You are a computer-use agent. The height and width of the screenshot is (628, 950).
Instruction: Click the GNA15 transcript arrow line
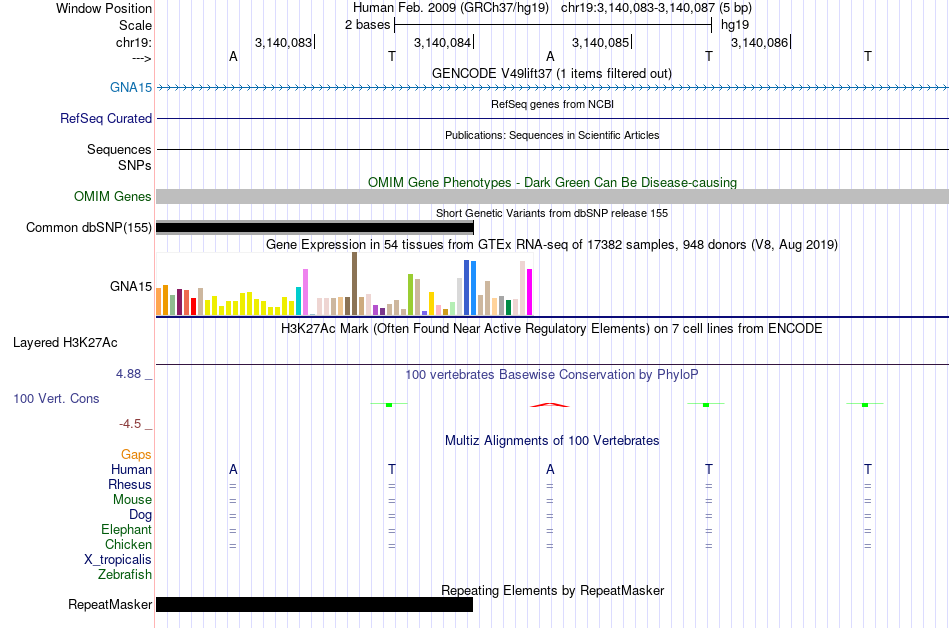552,88
